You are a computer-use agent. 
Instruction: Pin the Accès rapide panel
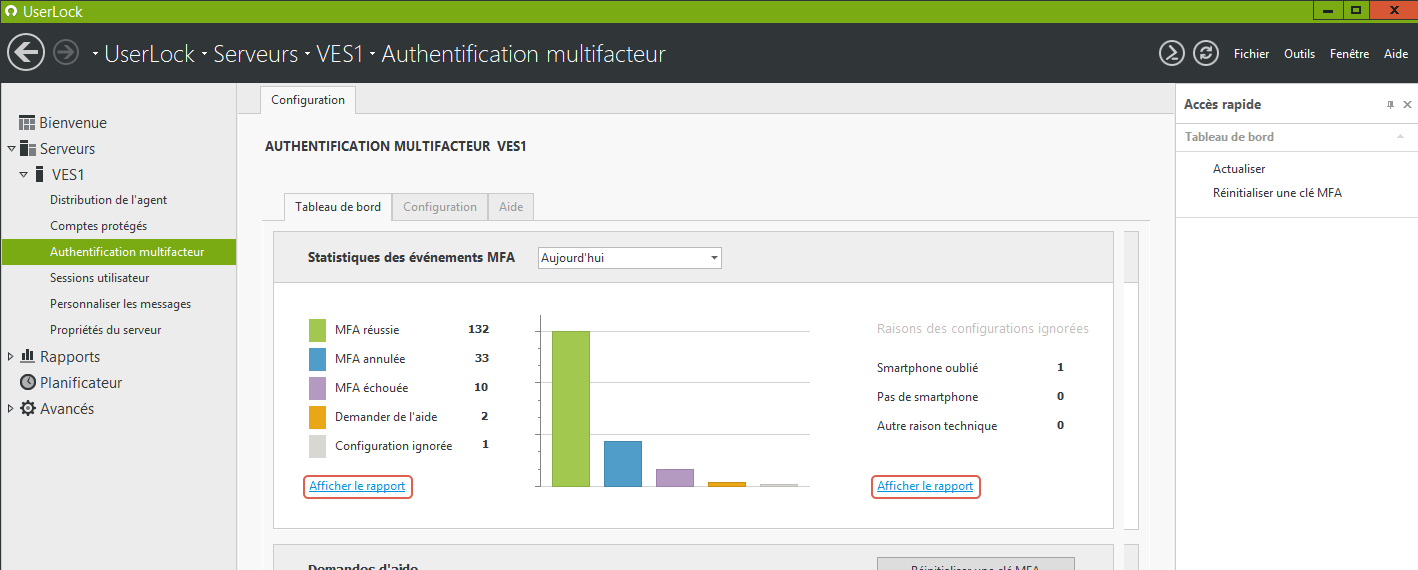pyautogui.click(x=1389, y=105)
